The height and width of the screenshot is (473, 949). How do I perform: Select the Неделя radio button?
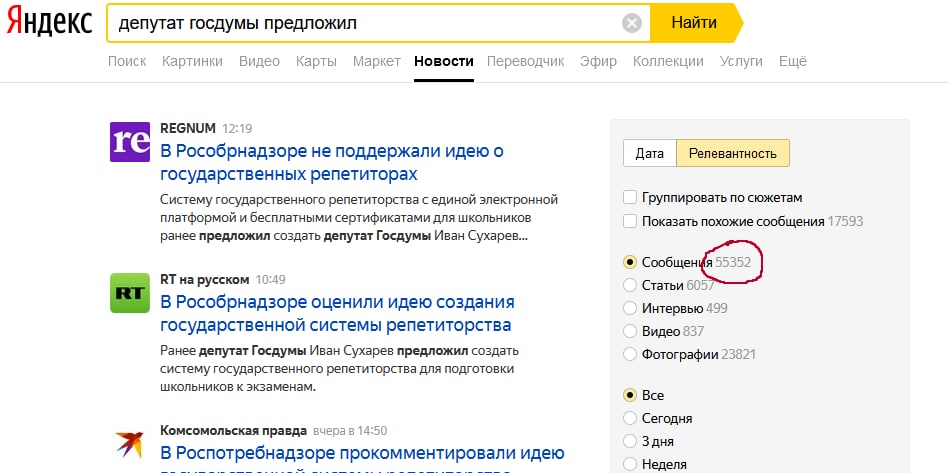630,465
